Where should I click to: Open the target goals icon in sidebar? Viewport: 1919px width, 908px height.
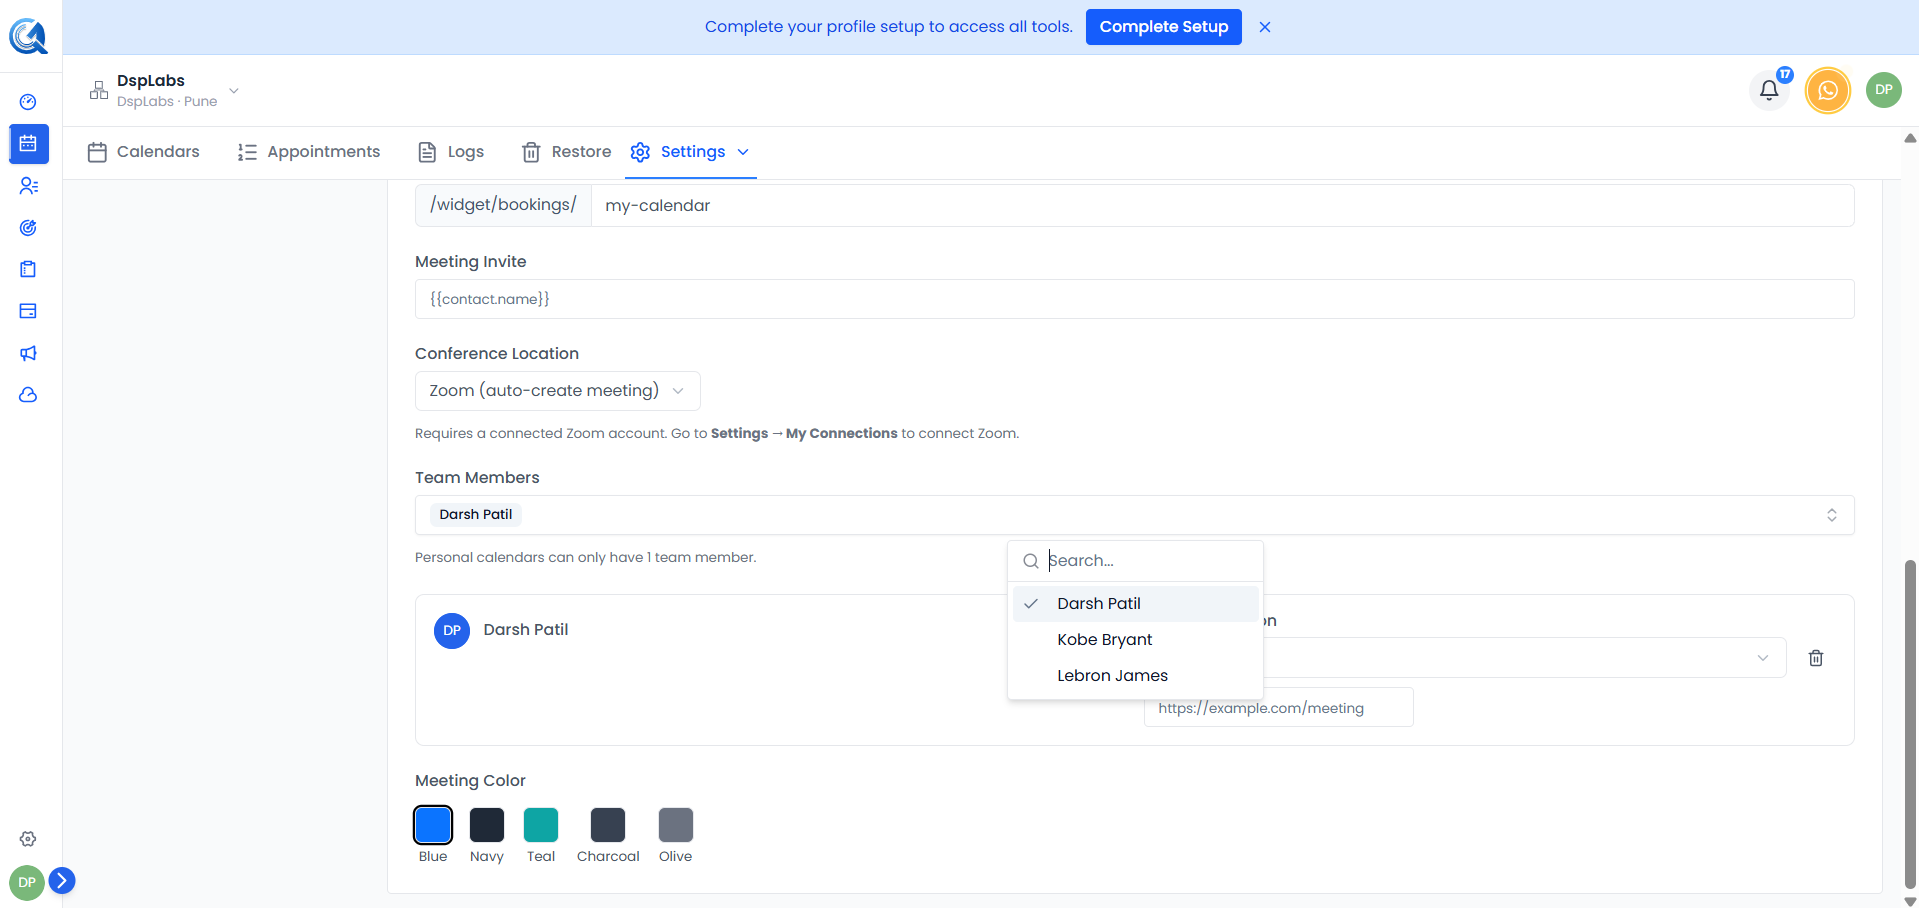click(x=28, y=228)
